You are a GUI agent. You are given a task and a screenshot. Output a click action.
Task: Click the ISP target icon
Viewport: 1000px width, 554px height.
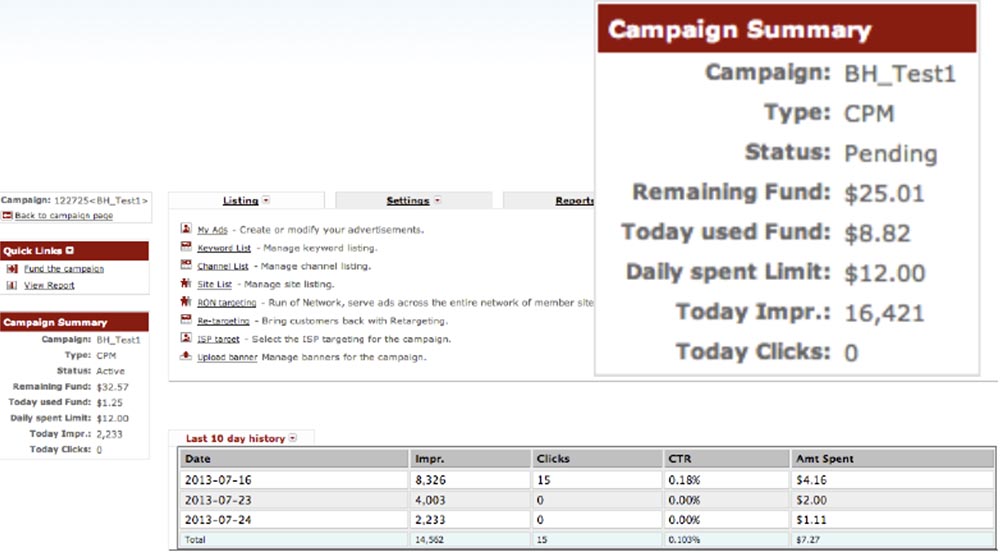(186, 338)
